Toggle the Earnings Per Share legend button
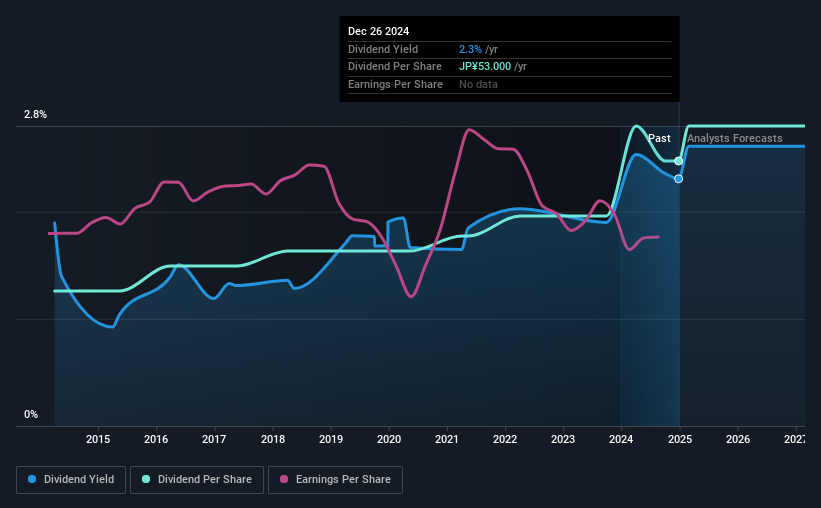821x508 pixels. point(336,480)
